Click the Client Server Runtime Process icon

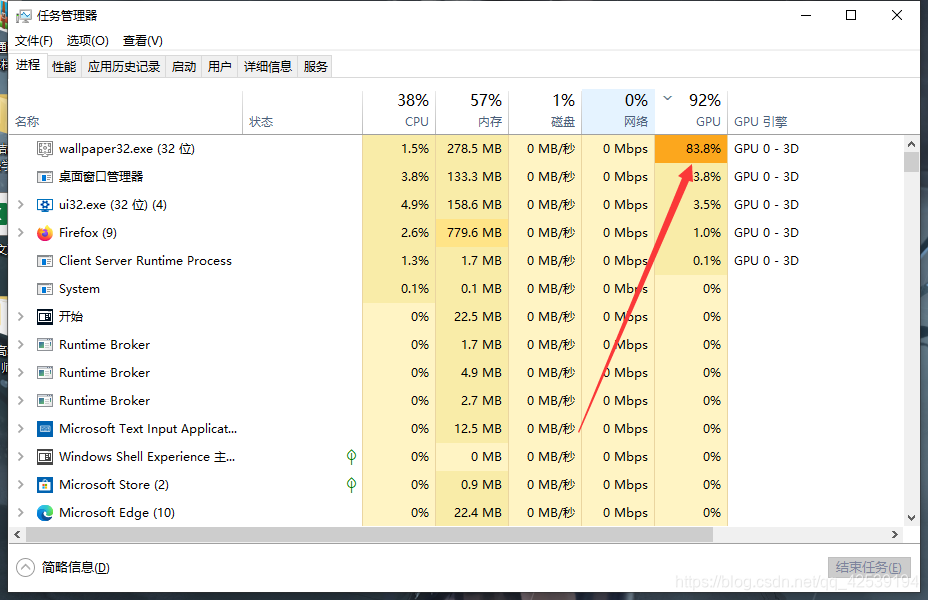pyautogui.click(x=44, y=261)
